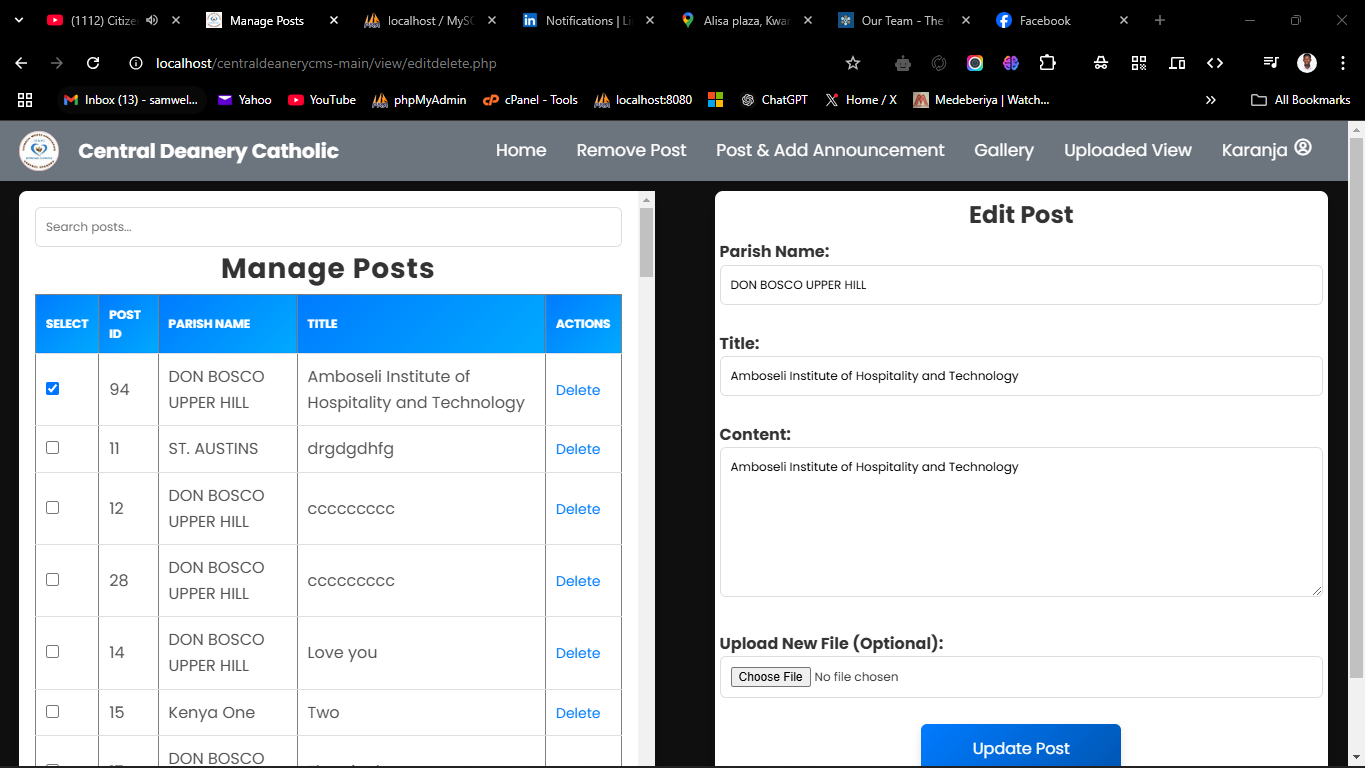
Task: Open the apps grid in bookmarks bar
Action: click(25, 100)
